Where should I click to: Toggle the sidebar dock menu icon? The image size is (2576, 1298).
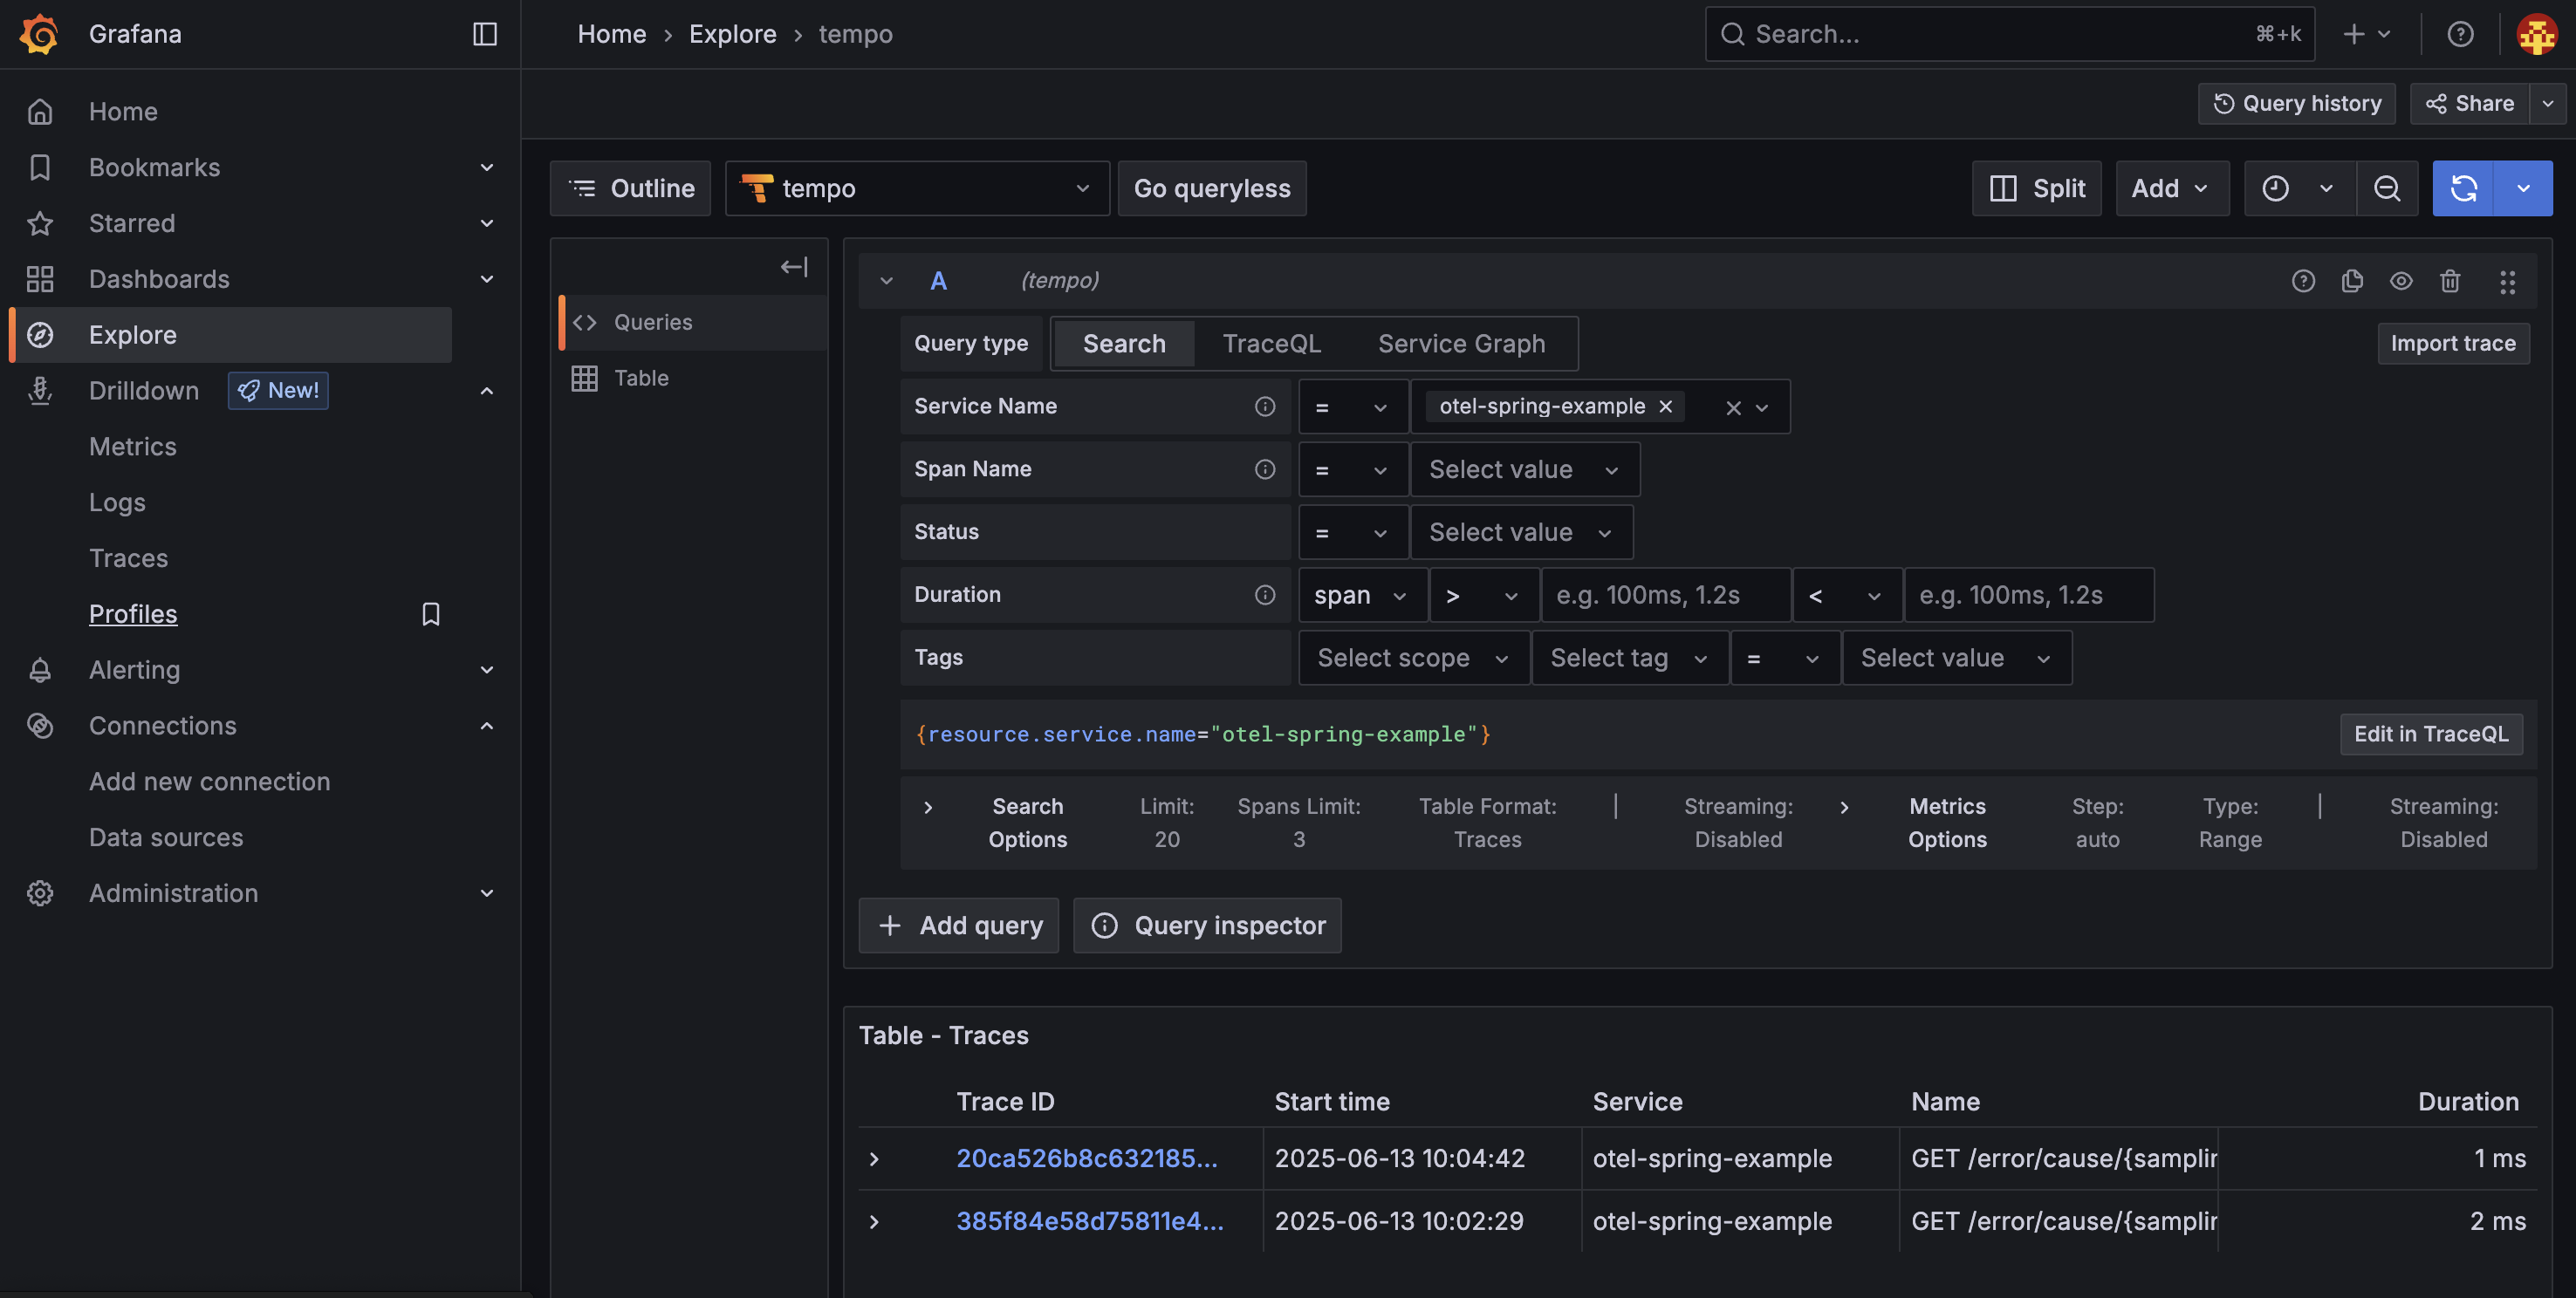[x=485, y=34]
